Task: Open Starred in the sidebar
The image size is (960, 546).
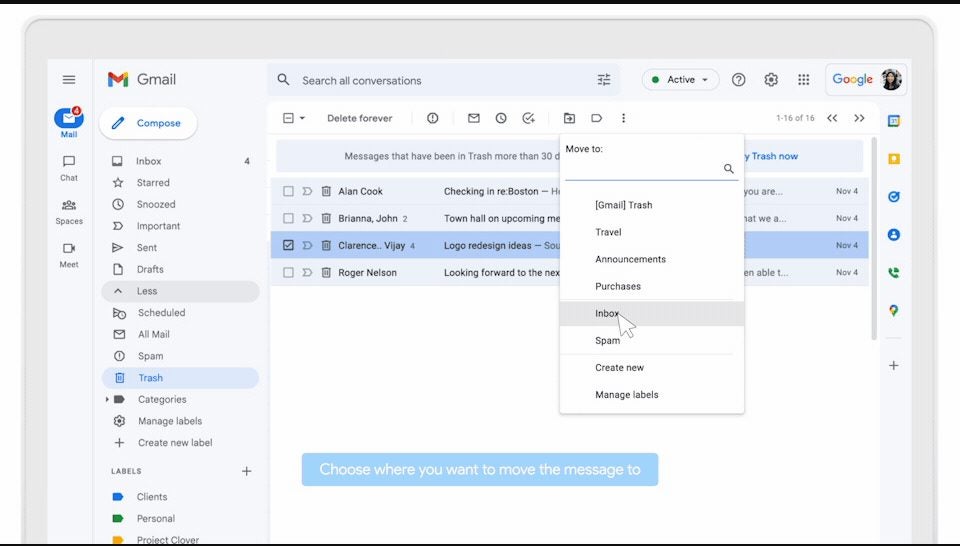Action: click(x=181, y=182)
